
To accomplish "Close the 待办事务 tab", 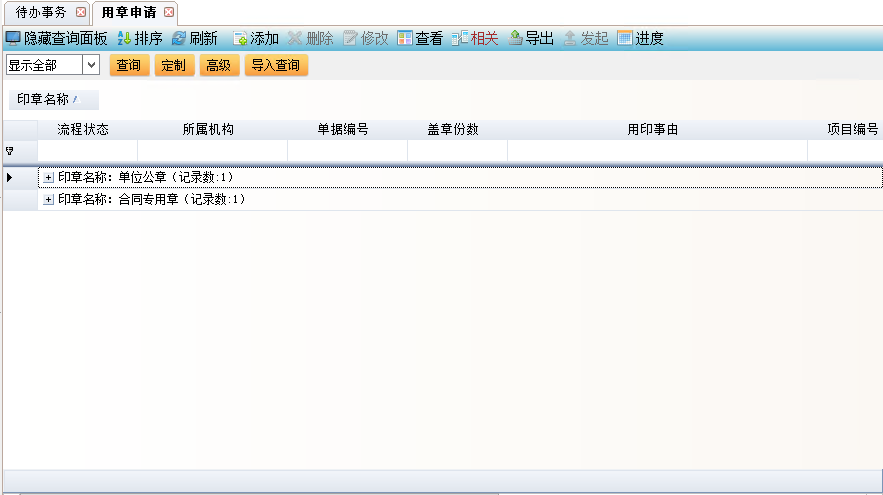I will 81,12.
